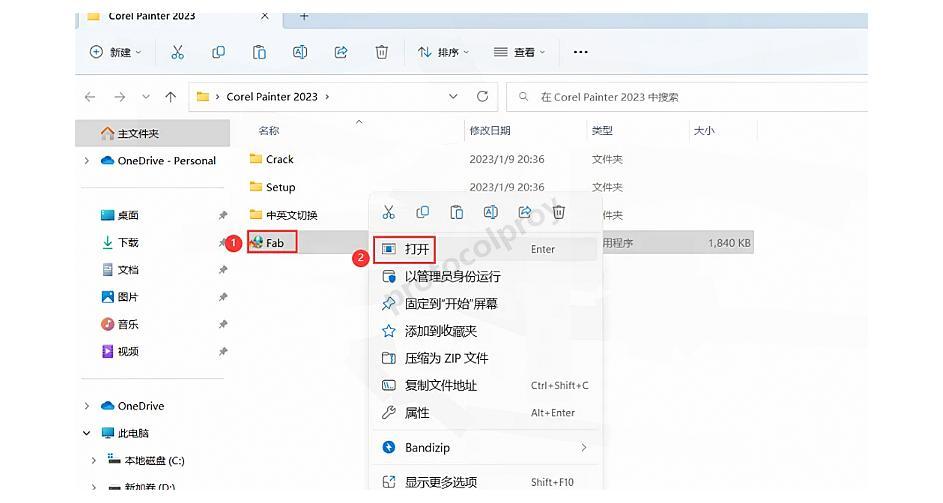Click the search box for Corel Painter 2023

pos(687,97)
